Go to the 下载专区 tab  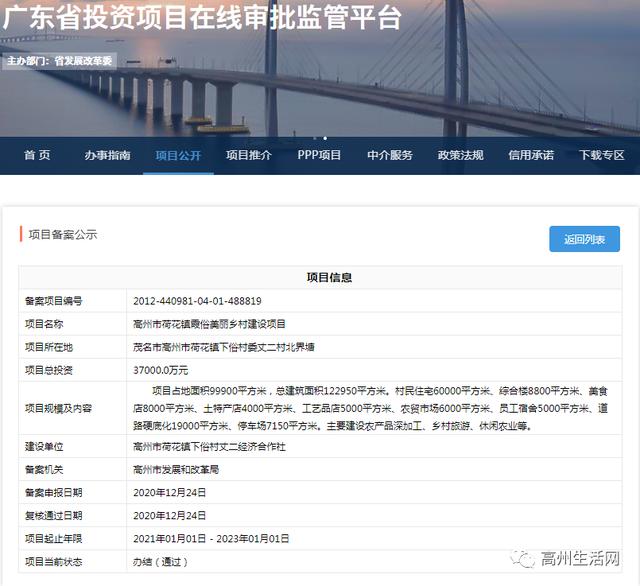tap(602, 155)
